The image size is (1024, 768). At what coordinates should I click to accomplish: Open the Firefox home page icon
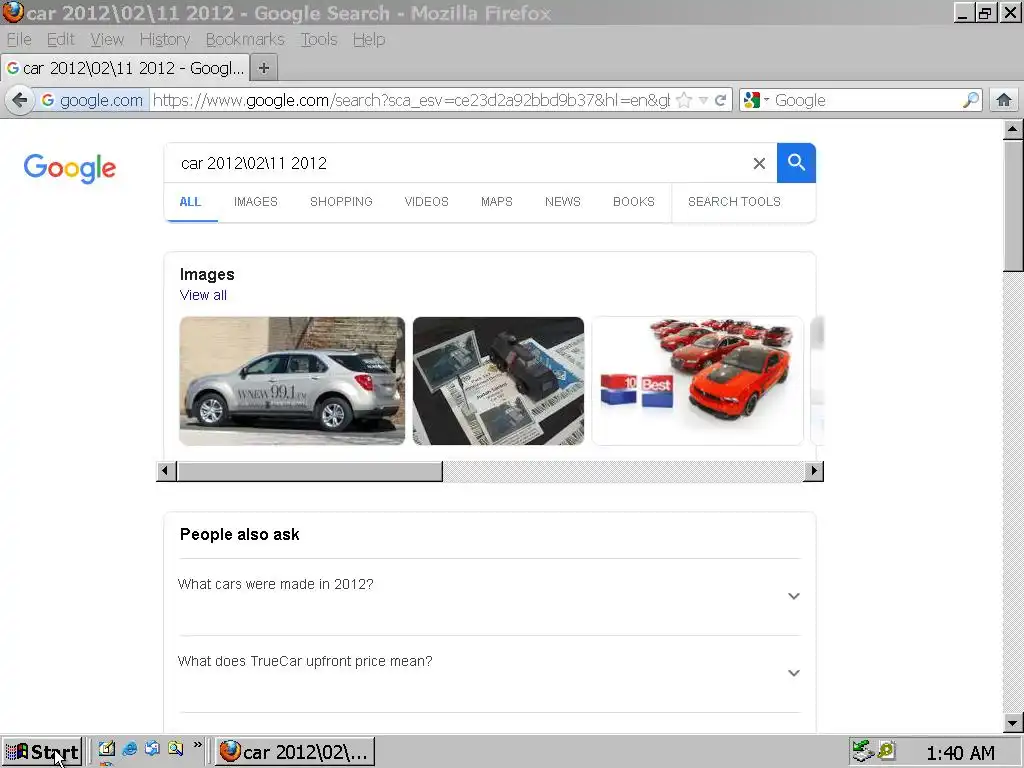tap(1004, 100)
